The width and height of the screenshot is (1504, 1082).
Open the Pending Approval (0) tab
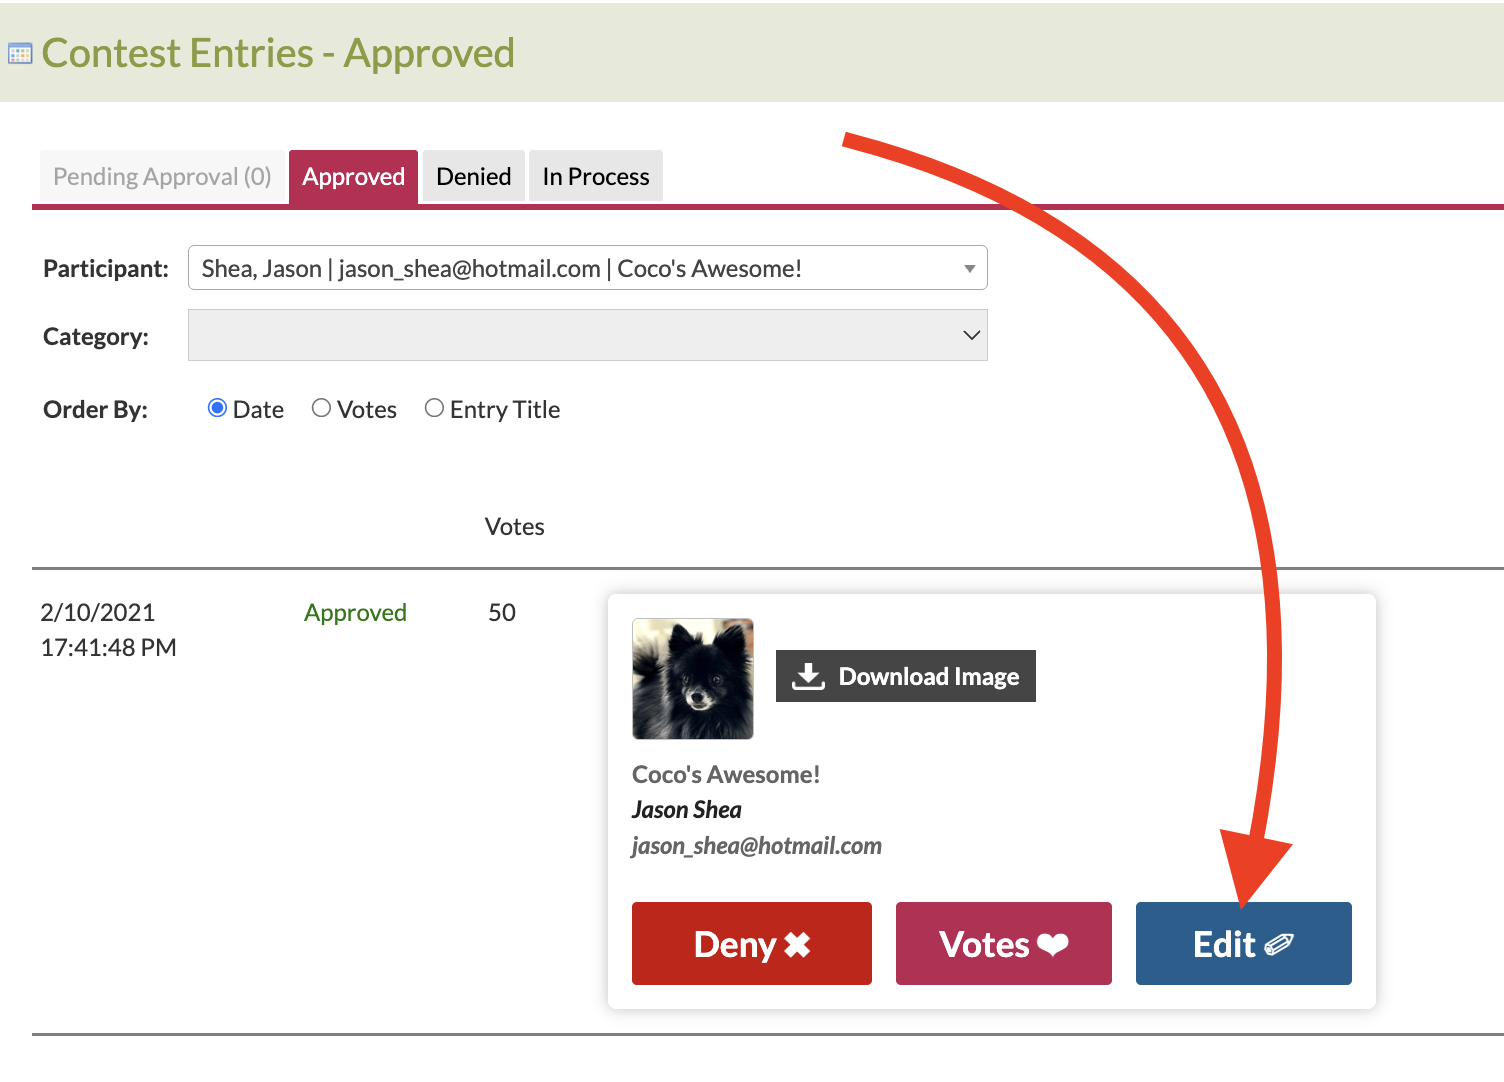click(162, 176)
